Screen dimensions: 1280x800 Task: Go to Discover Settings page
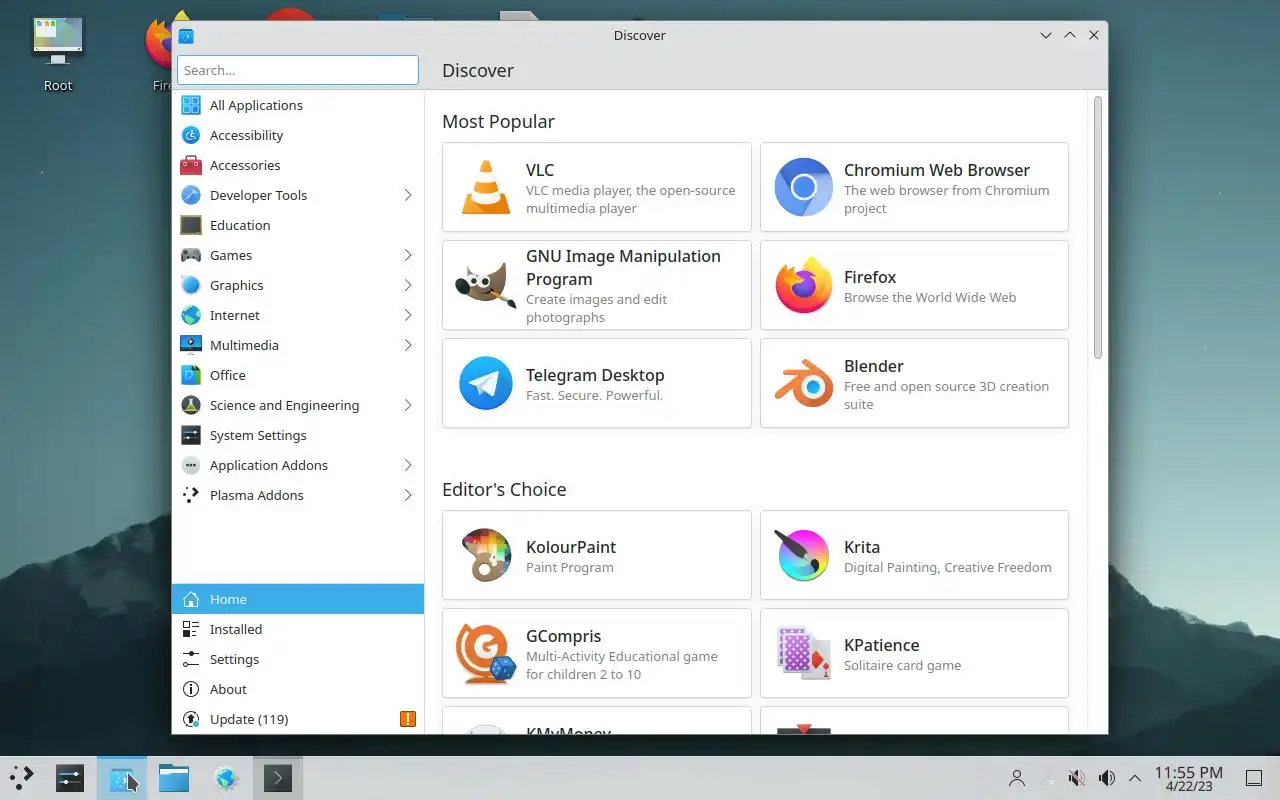(x=298, y=659)
